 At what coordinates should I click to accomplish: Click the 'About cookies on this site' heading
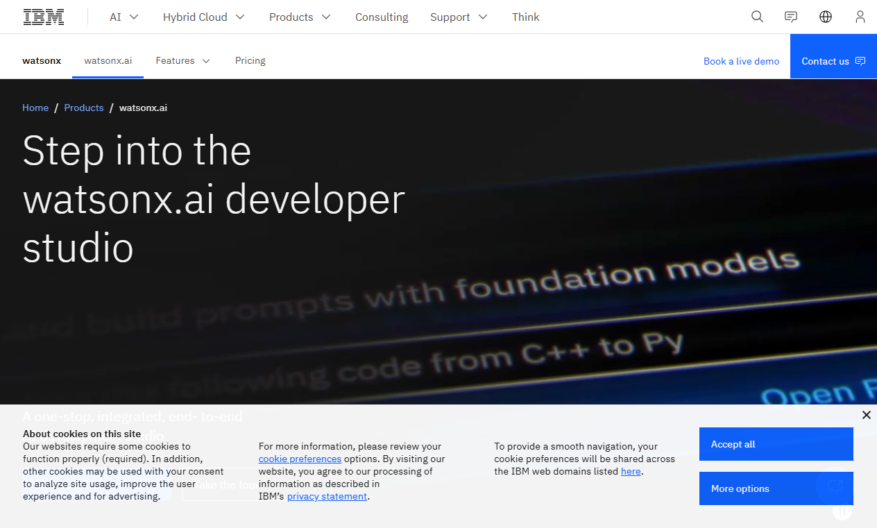(82, 433)
